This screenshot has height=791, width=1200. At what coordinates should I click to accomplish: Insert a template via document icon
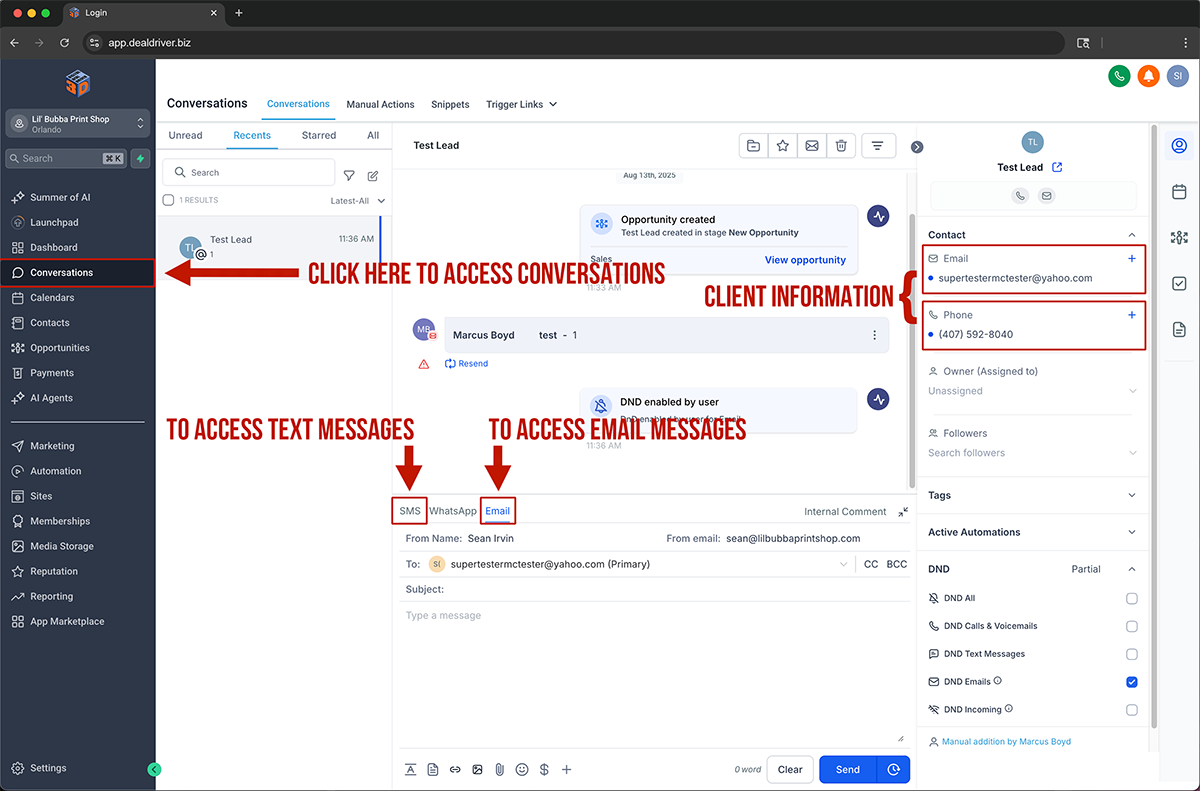[433, 769]
